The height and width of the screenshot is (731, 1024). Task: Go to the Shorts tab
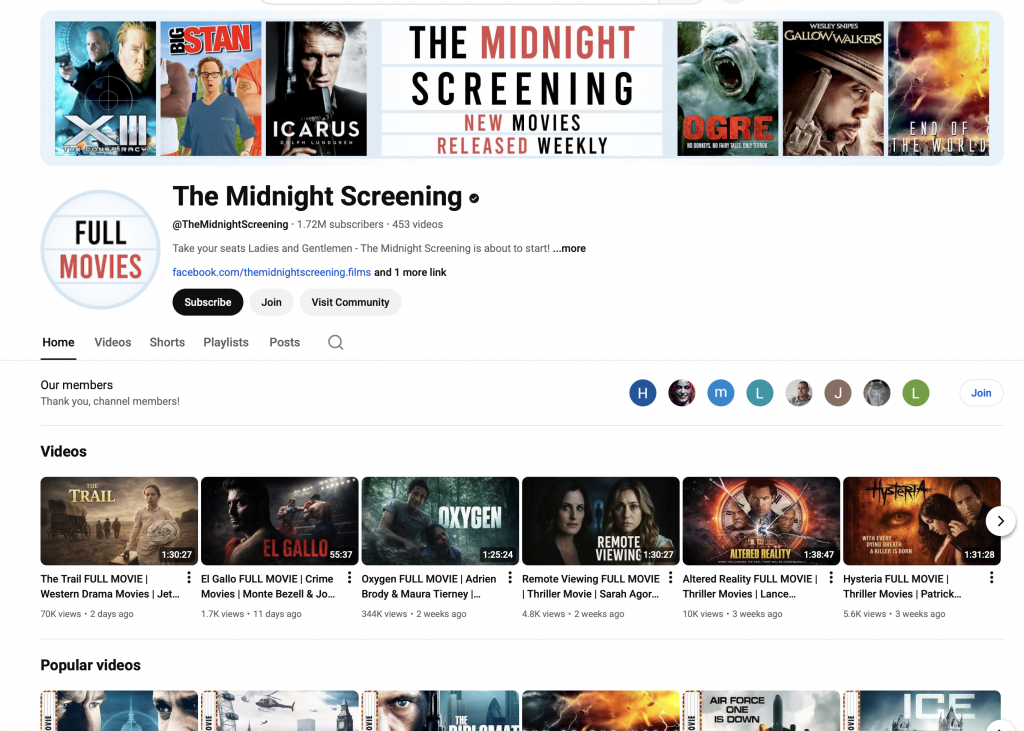click(167, 342)
